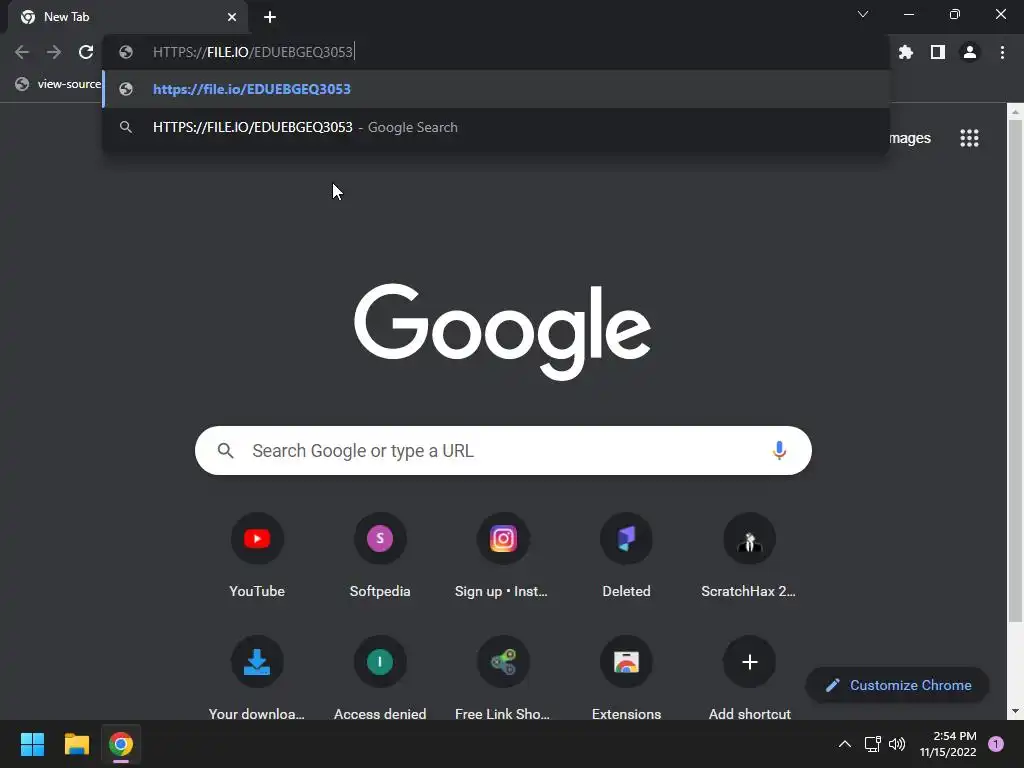
Task: Show hidden tray icons chevron
Action: pos(844,744)
